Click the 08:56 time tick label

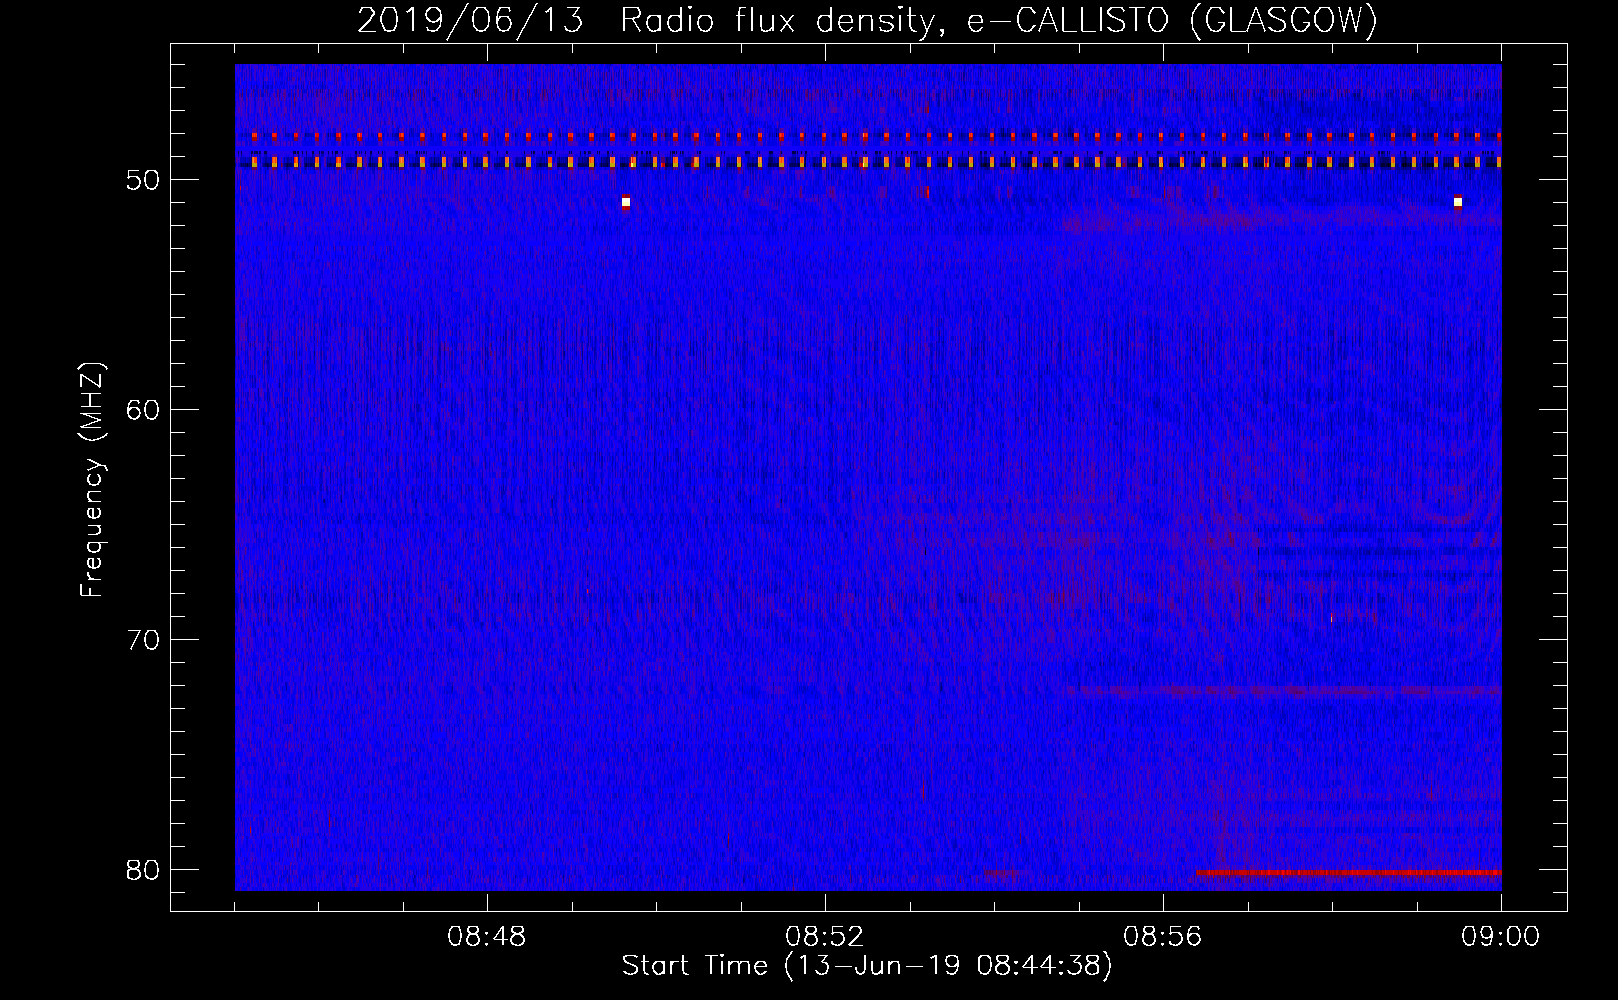coord(1163,938)
